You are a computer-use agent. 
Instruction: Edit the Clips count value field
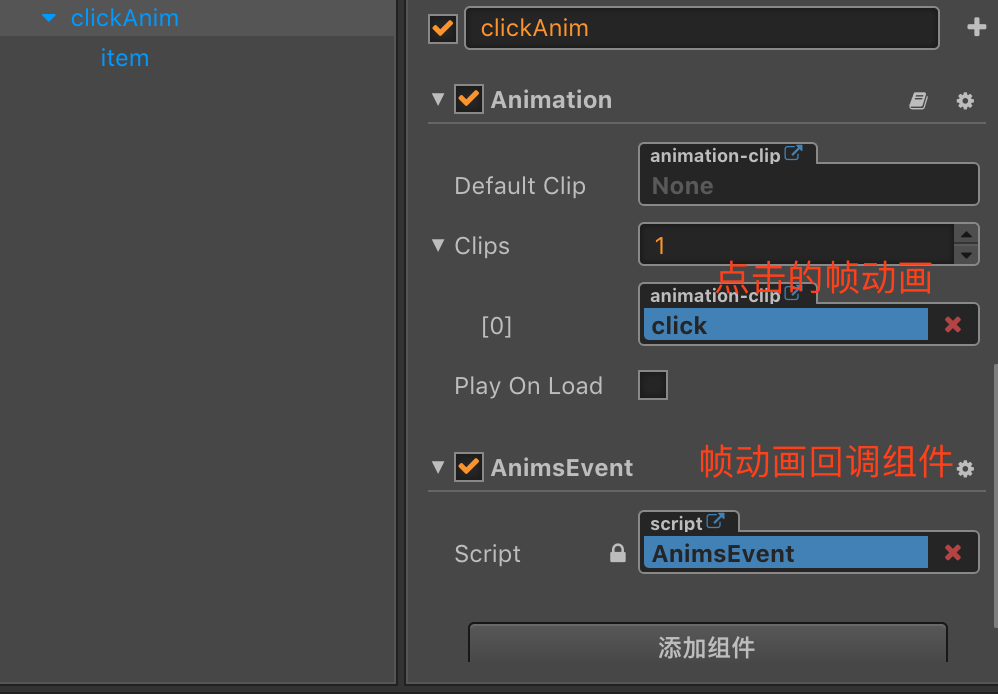(x=796, y=244)
